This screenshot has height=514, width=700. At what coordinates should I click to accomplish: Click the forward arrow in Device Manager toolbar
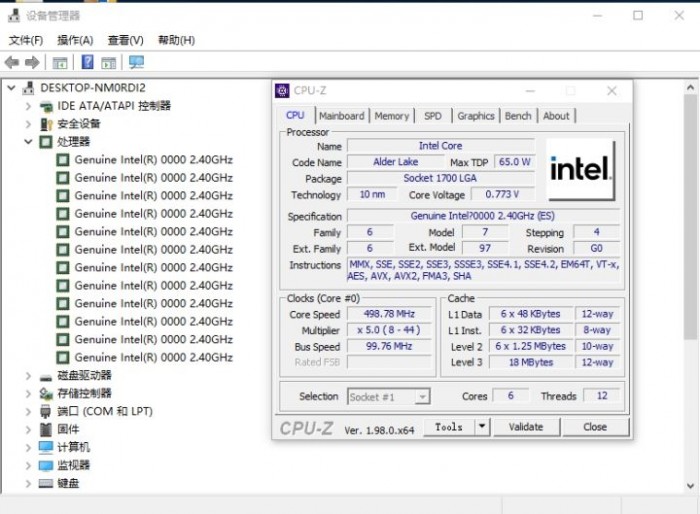(x=31, y=63)
